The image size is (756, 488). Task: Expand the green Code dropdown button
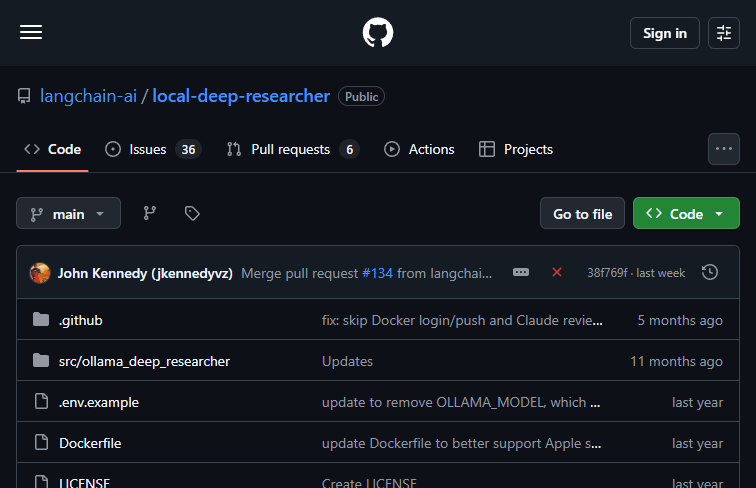(x=686, y=213)
